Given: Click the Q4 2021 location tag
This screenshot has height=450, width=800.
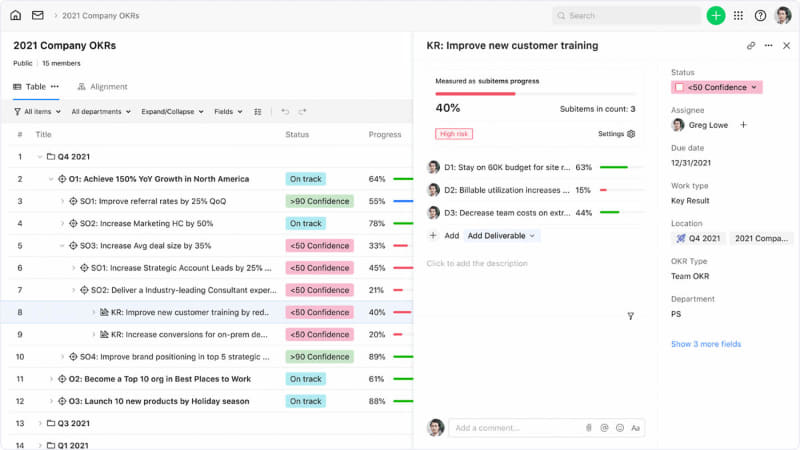Looking at the screenshot, I should click(x=697, y=238).
